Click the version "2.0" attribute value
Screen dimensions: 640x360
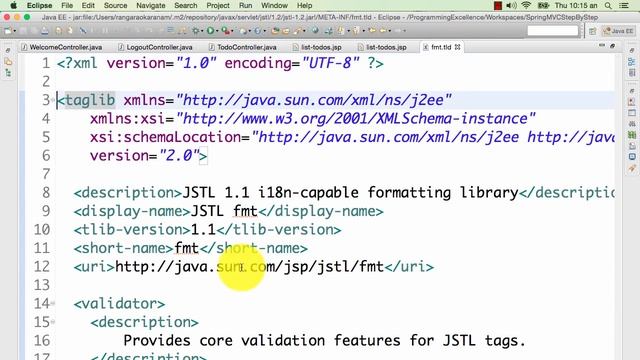pyautogui.click(x=179, y=156)
